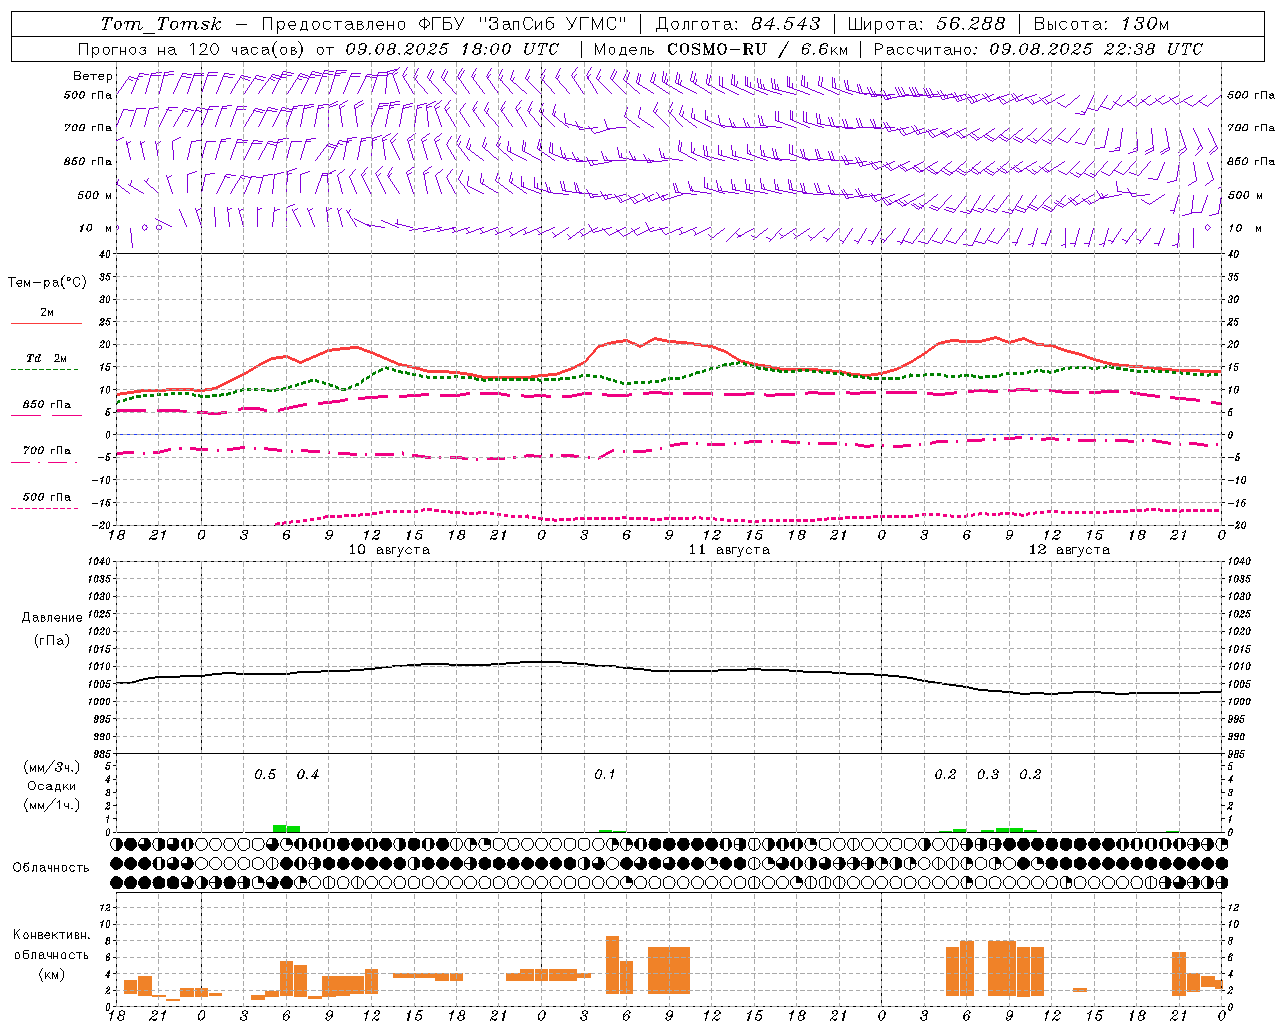The width and height of the screenshot is (1280, 1024).
Task: Click the precipitation value 0.5
Action: [x=265, y=775]
